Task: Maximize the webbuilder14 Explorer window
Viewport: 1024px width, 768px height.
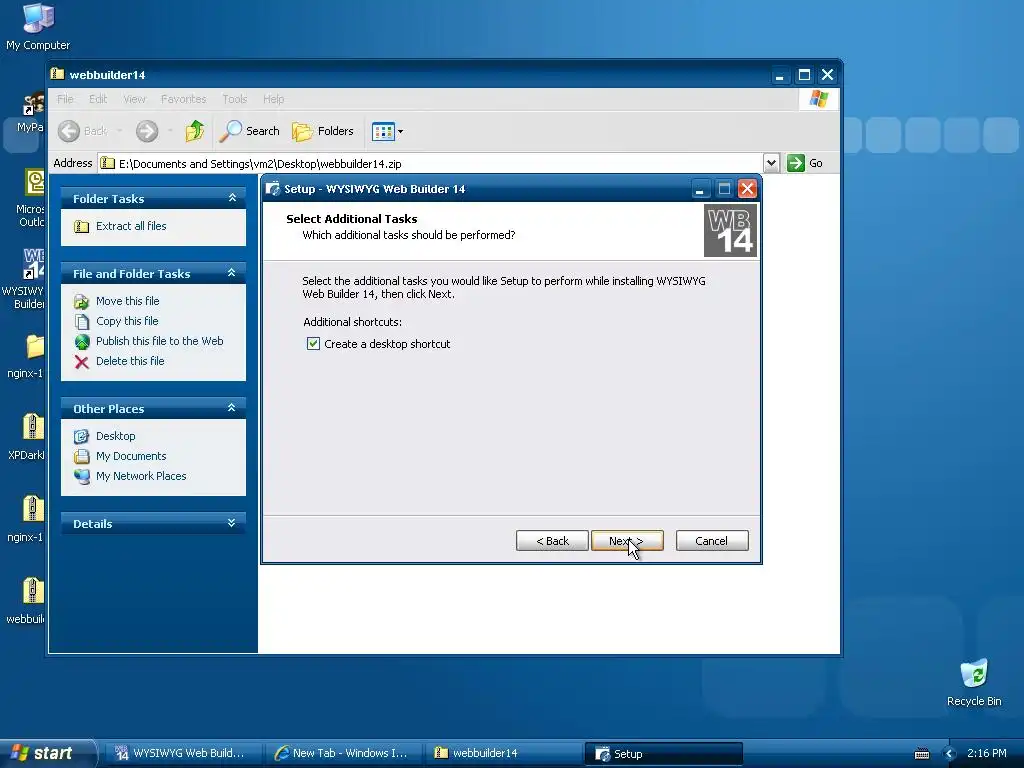Action: [x=804, y=75]
